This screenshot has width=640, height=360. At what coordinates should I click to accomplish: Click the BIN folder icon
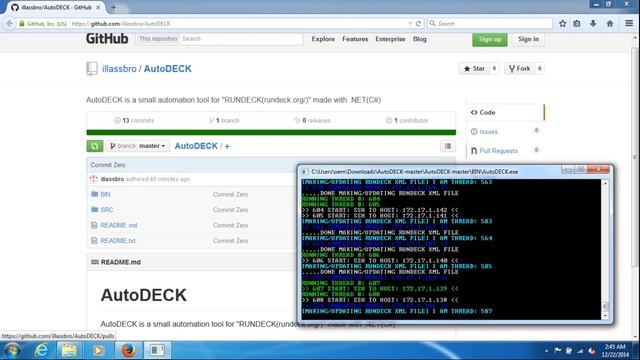tap(95, 194)
